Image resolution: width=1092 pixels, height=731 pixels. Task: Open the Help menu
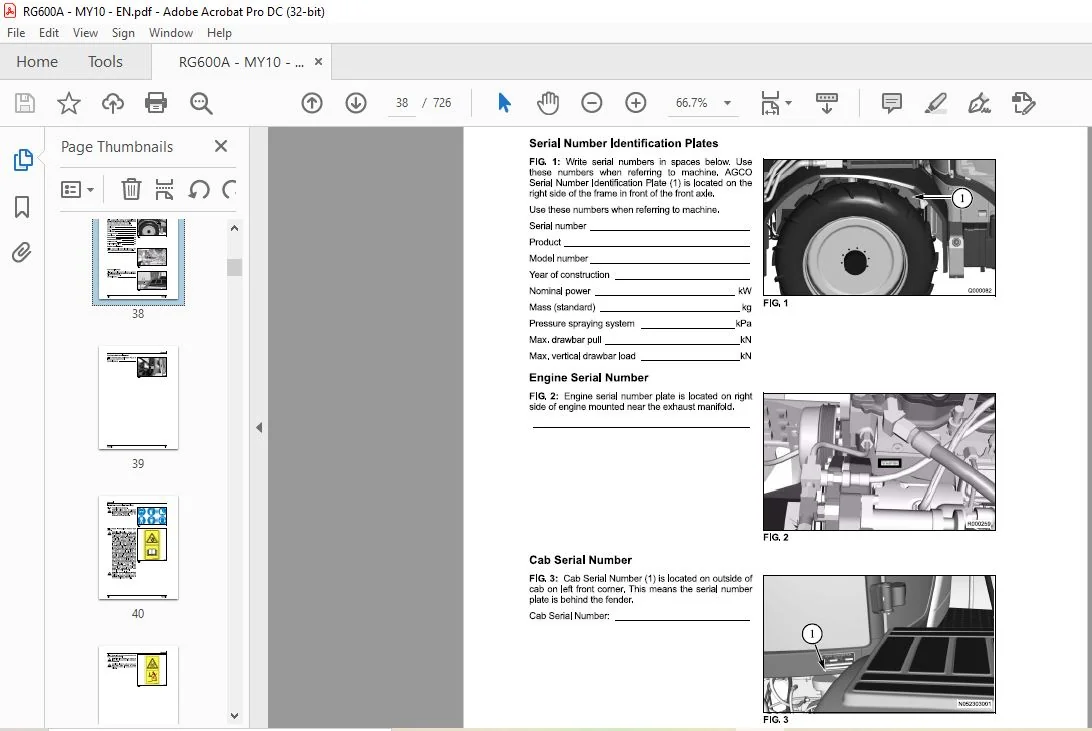[x=219, y=33]
